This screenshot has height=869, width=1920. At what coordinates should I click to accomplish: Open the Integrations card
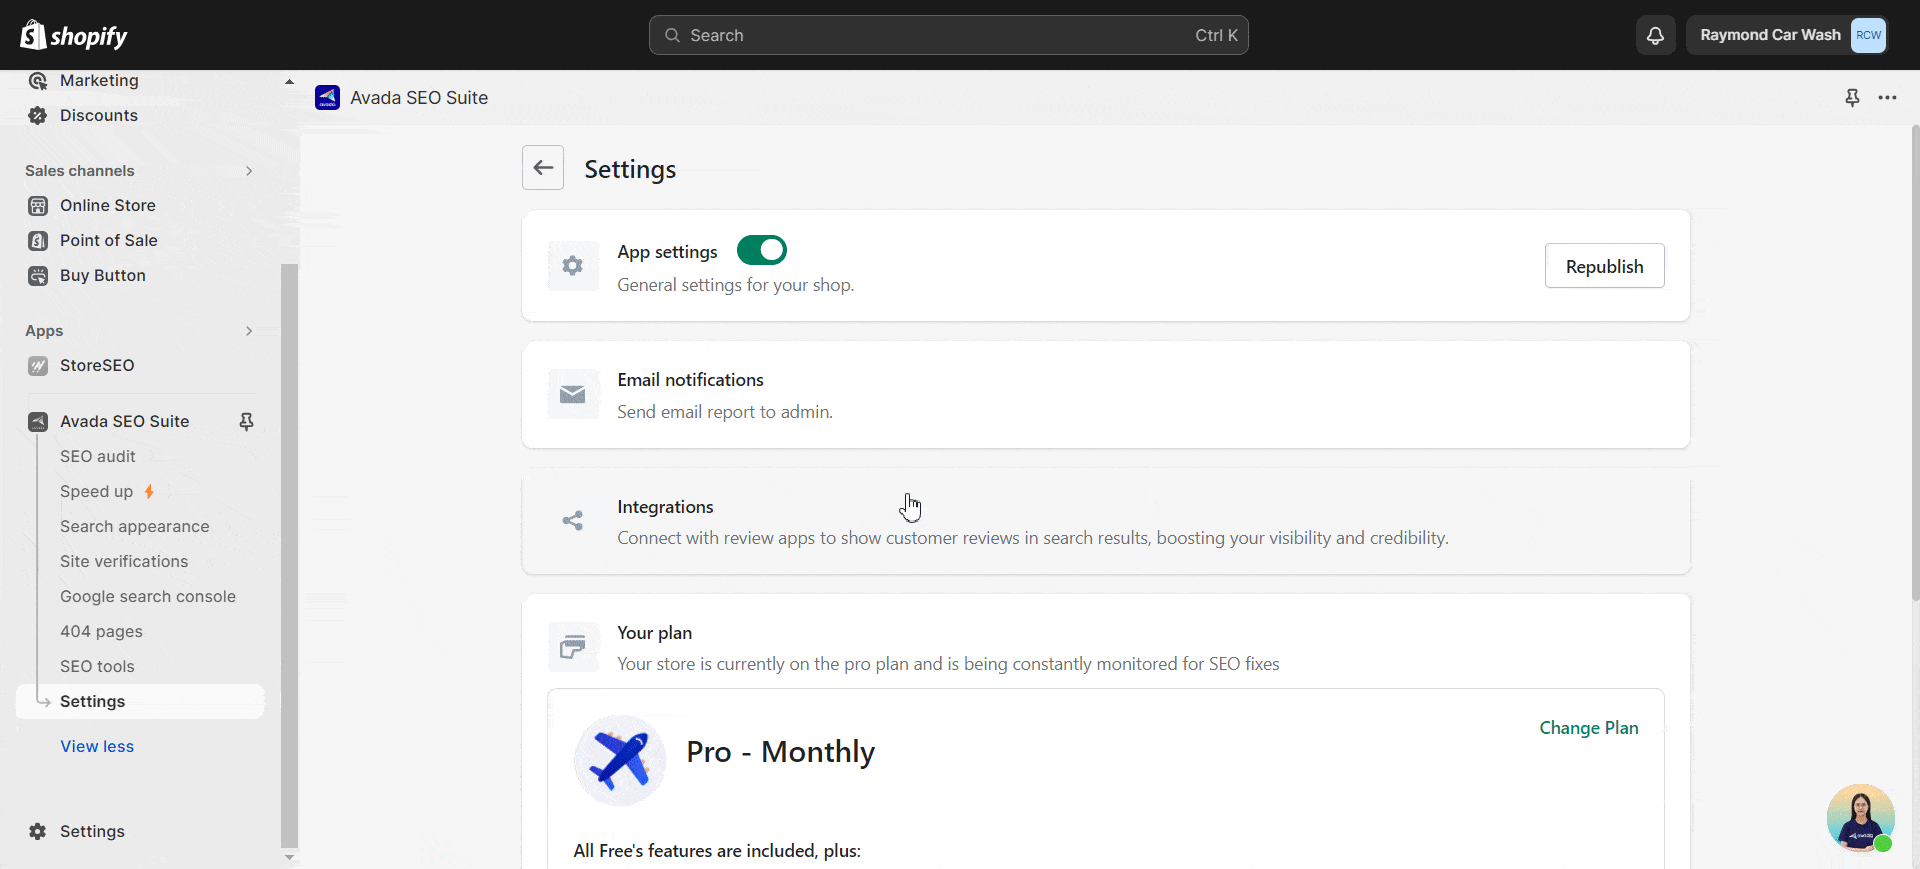1106,522
